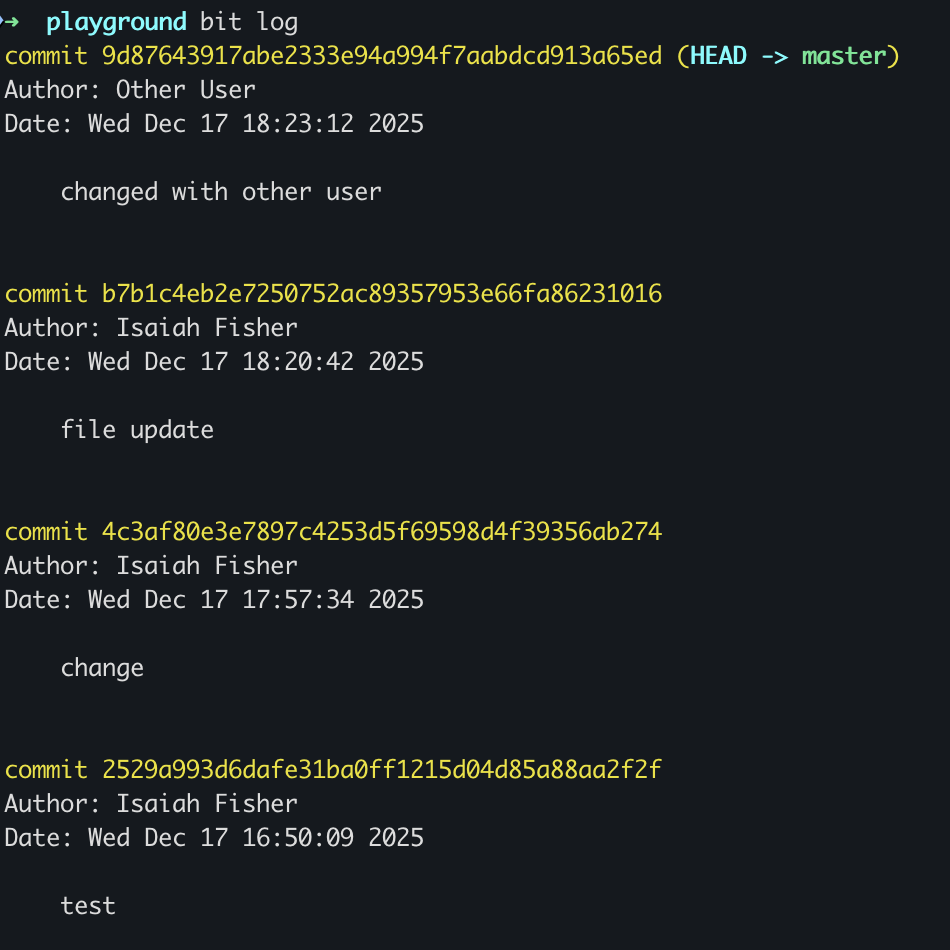The height and width of the screenshot is (950, 950).
Task: Click the date 'Dec 17 18:23:12 2025'
Action: click(x=256, y=123)
